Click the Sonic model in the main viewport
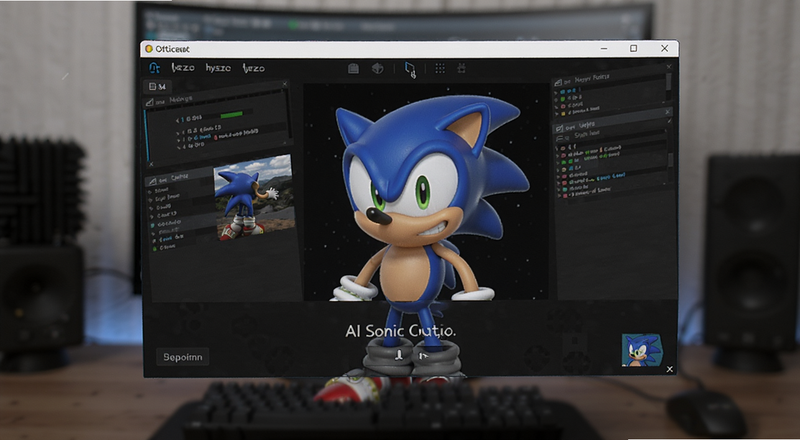 click(x=423, y=204)
